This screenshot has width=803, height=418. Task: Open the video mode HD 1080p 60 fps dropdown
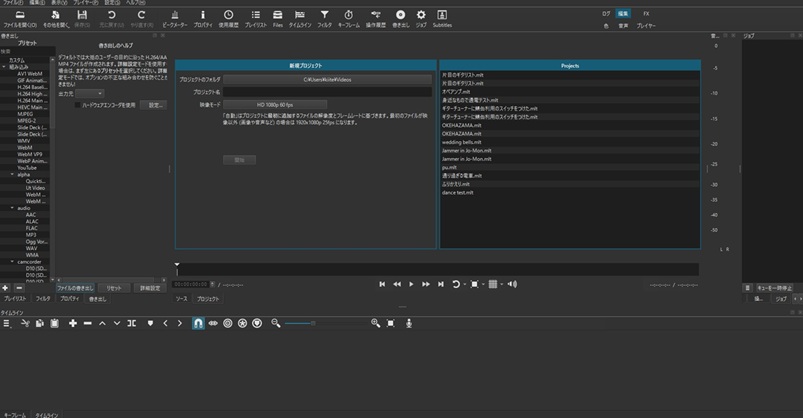[x=274, y=103]
